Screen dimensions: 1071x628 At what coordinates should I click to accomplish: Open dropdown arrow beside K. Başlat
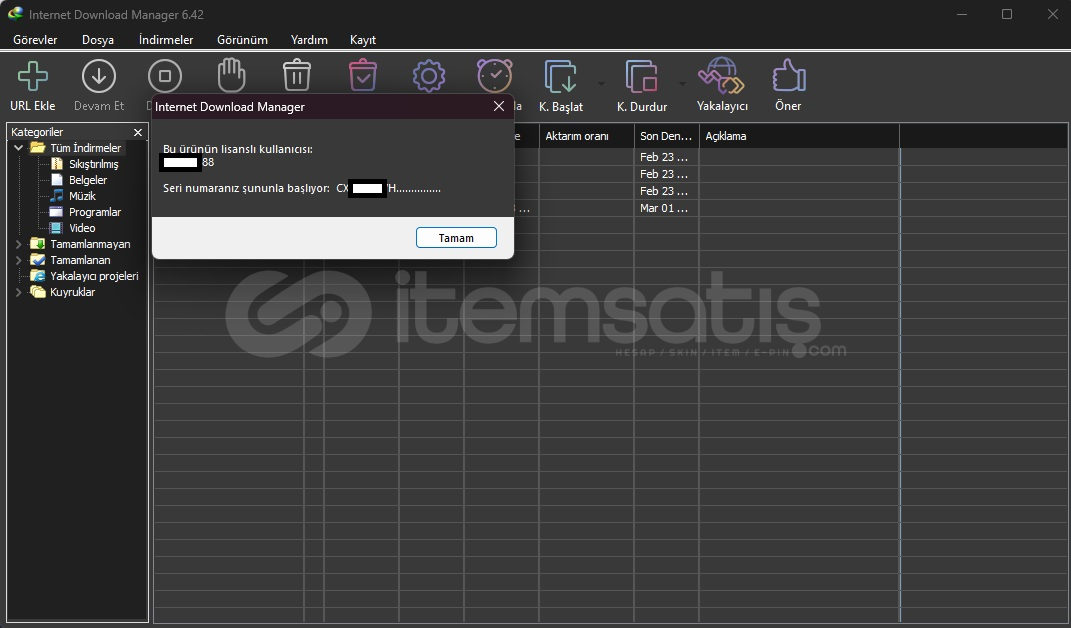(x=601, y=84)
